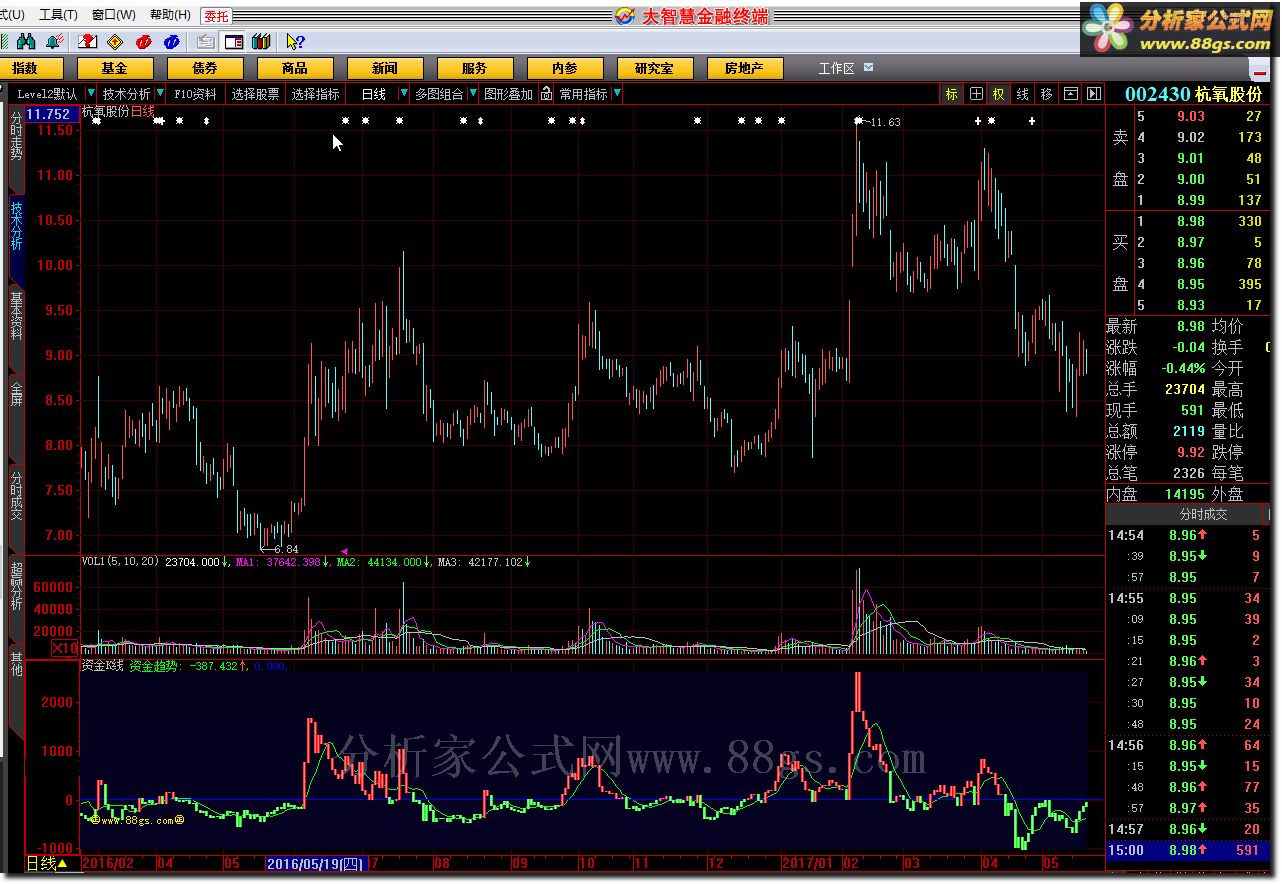This screenshot has width=1282, height=884.
Task: Click the grey notepad toolbar icon
Action: coord(205,41)
